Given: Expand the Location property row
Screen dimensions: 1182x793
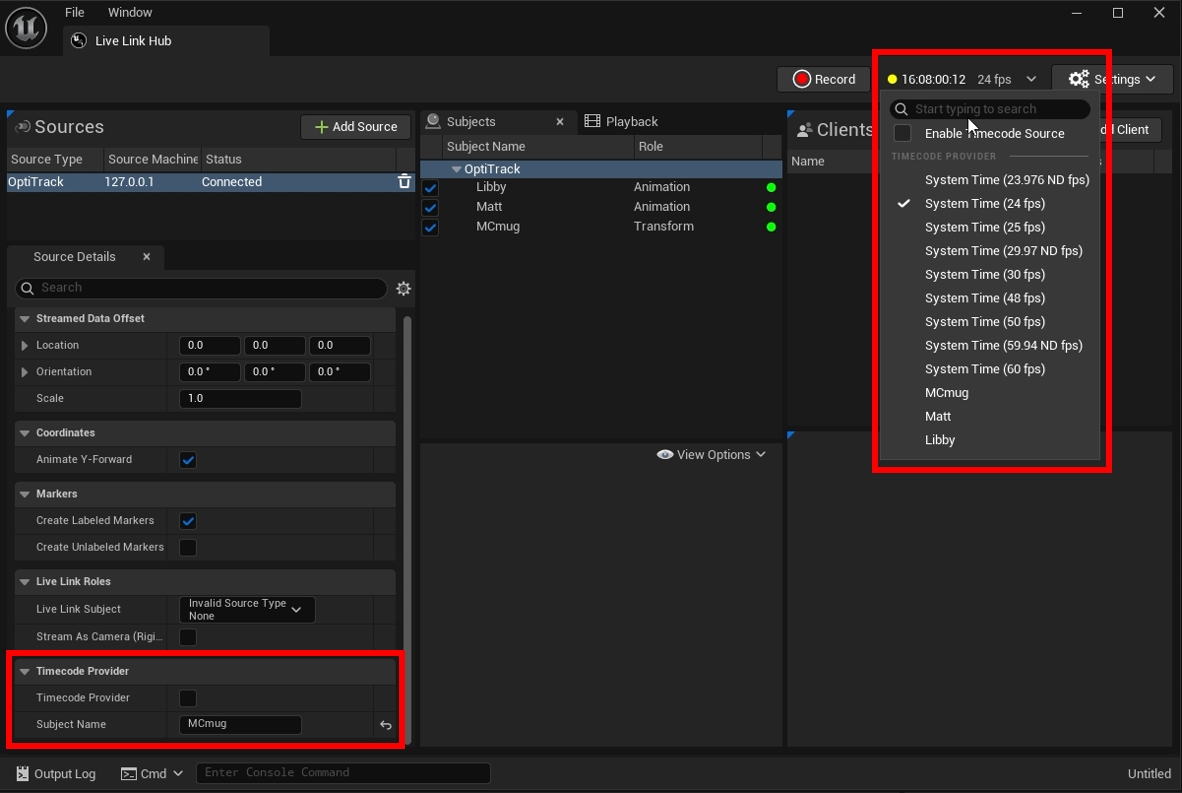Looking at the screenshot, I should coord(25,345).
